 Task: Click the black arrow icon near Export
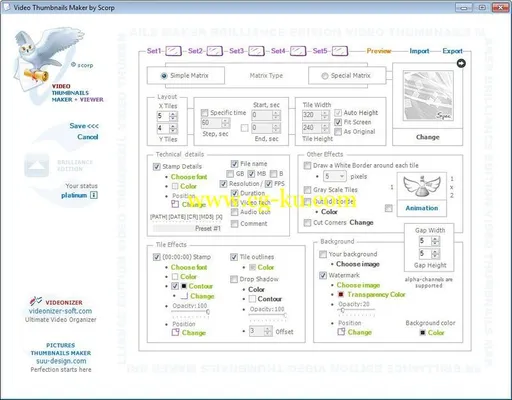pyautogui.click(x=461, y=63)
